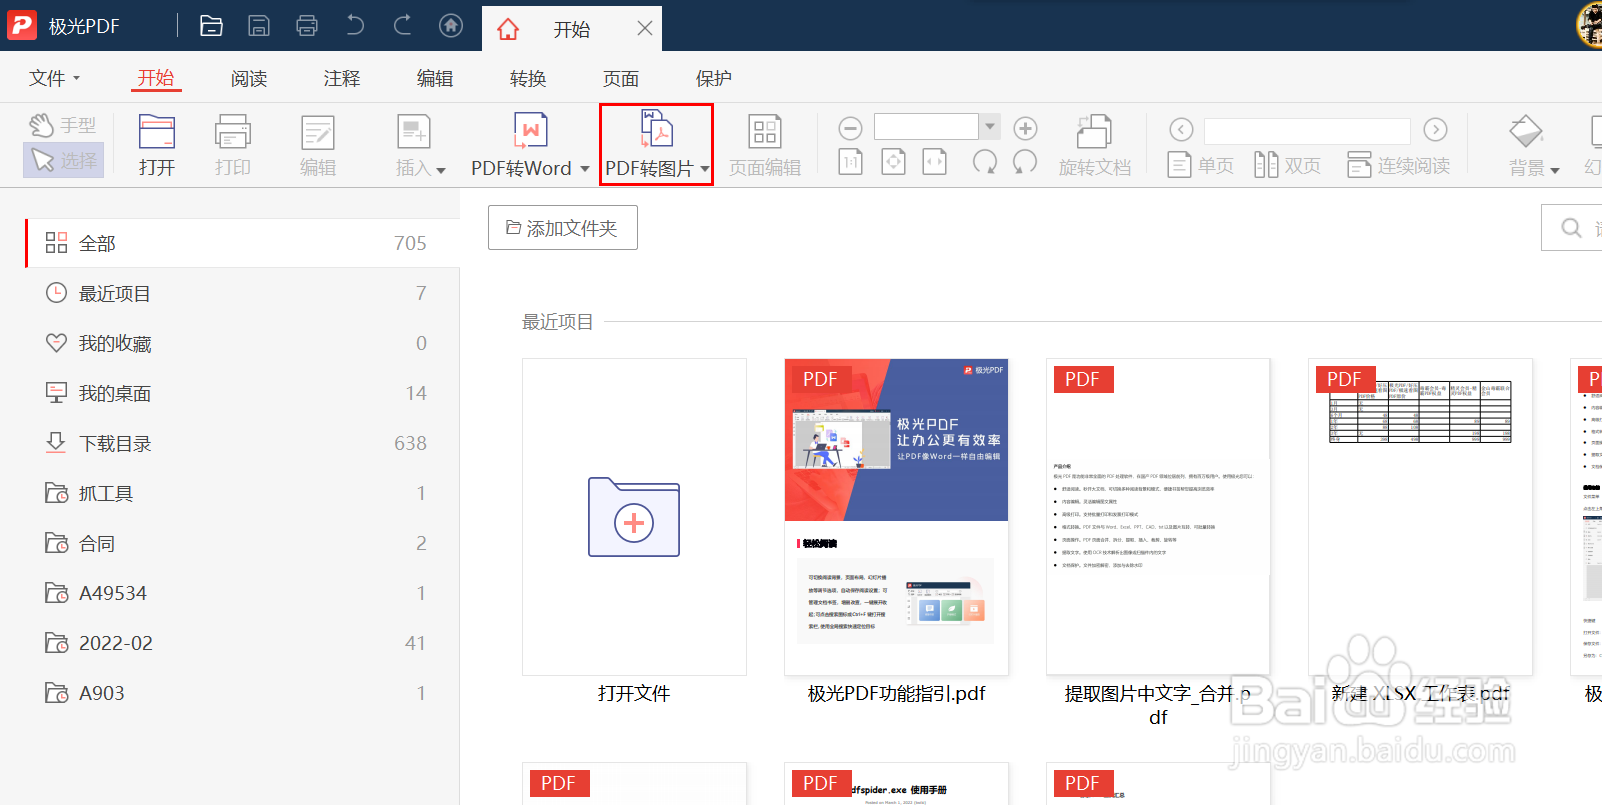The width and height of the screenshot is (1602, 805).
Task: Open 极光PDF功能指引.pdf thumbnail
Action: tap(897, 517)
